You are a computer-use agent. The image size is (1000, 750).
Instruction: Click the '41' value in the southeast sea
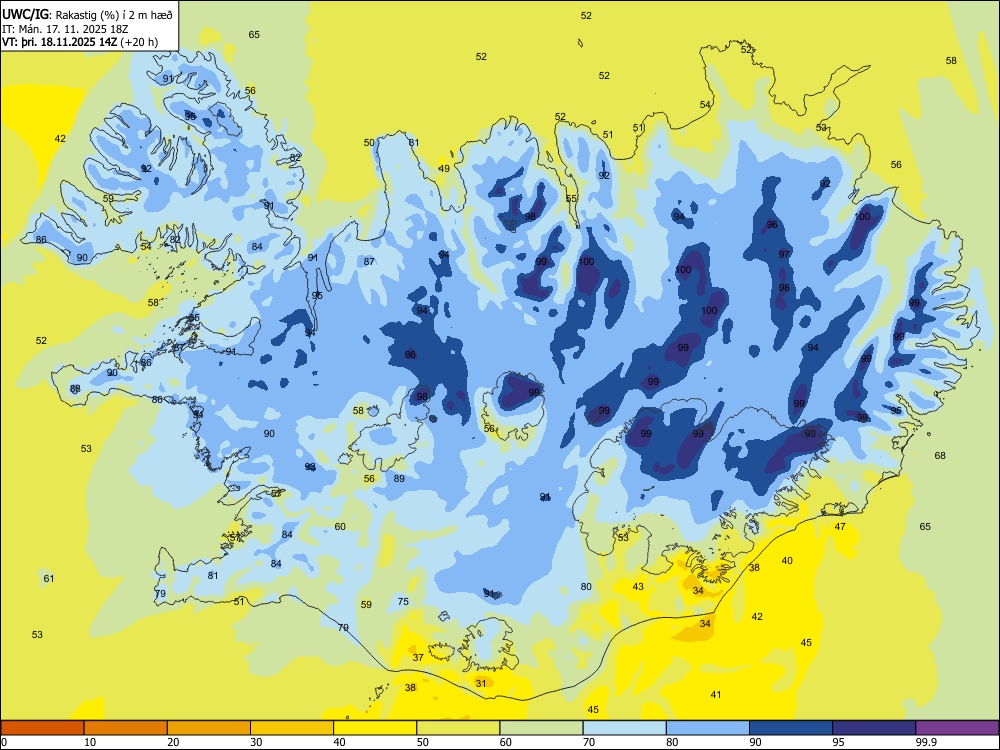(x=716, y=695)
